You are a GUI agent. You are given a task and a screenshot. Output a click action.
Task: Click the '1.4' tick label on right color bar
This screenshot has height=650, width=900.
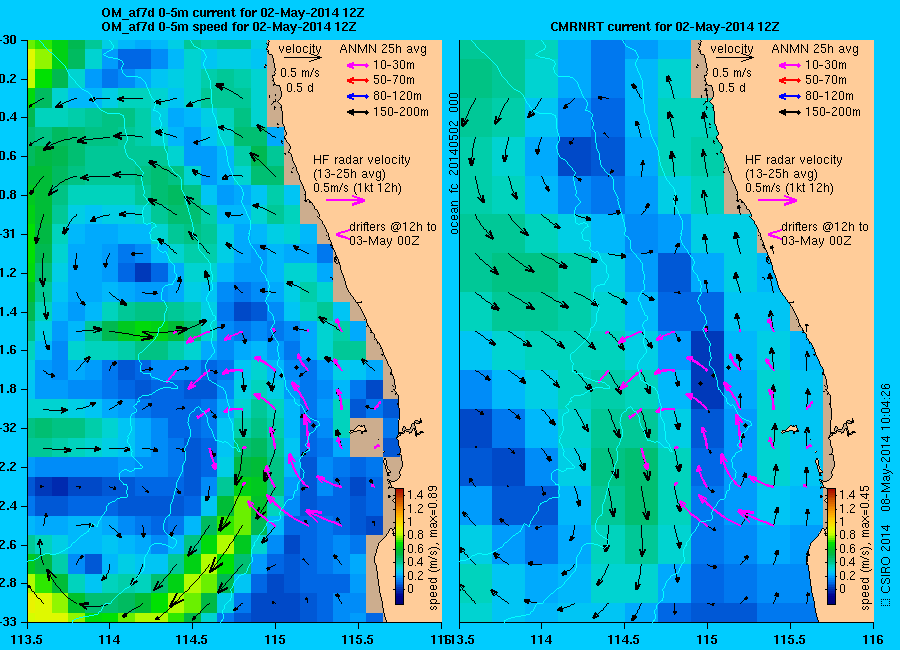(x=847, y=494)
